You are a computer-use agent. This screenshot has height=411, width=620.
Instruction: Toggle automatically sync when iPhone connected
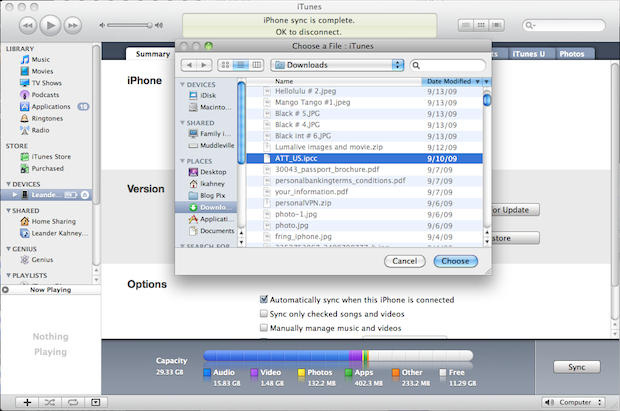264,300
